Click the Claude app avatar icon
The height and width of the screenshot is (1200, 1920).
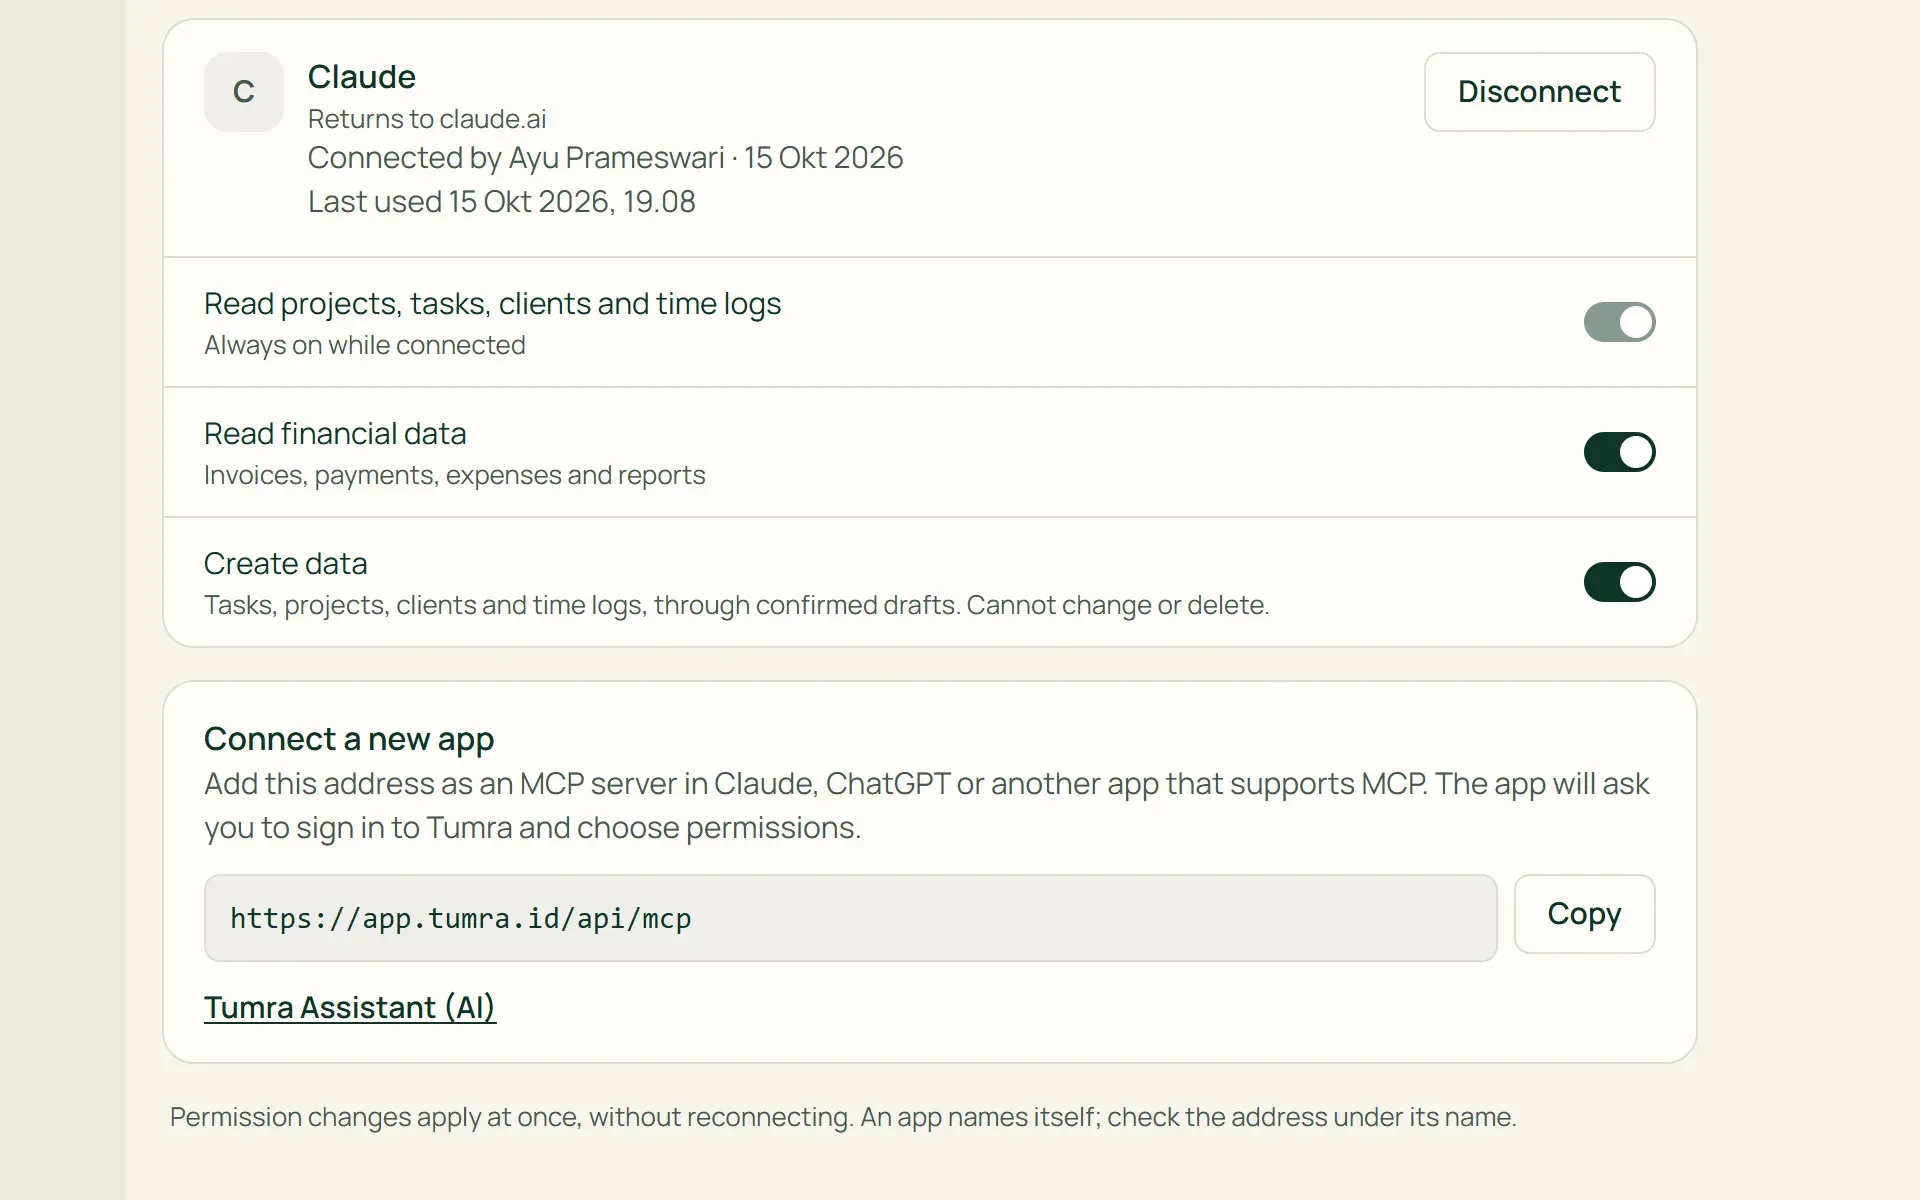[x=244, y=92]
